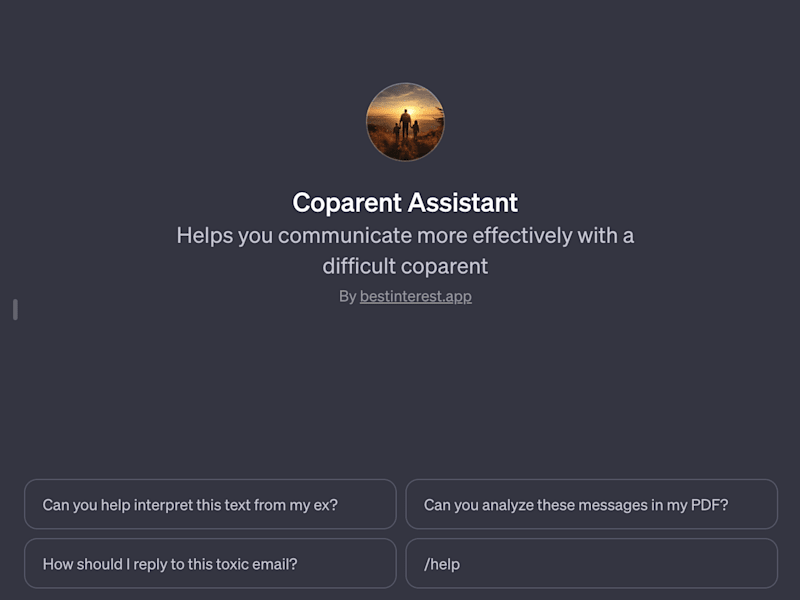800x600 pixels.
Task: Visit the GPT author's bestinterest.app website
Action: [415, 296]
